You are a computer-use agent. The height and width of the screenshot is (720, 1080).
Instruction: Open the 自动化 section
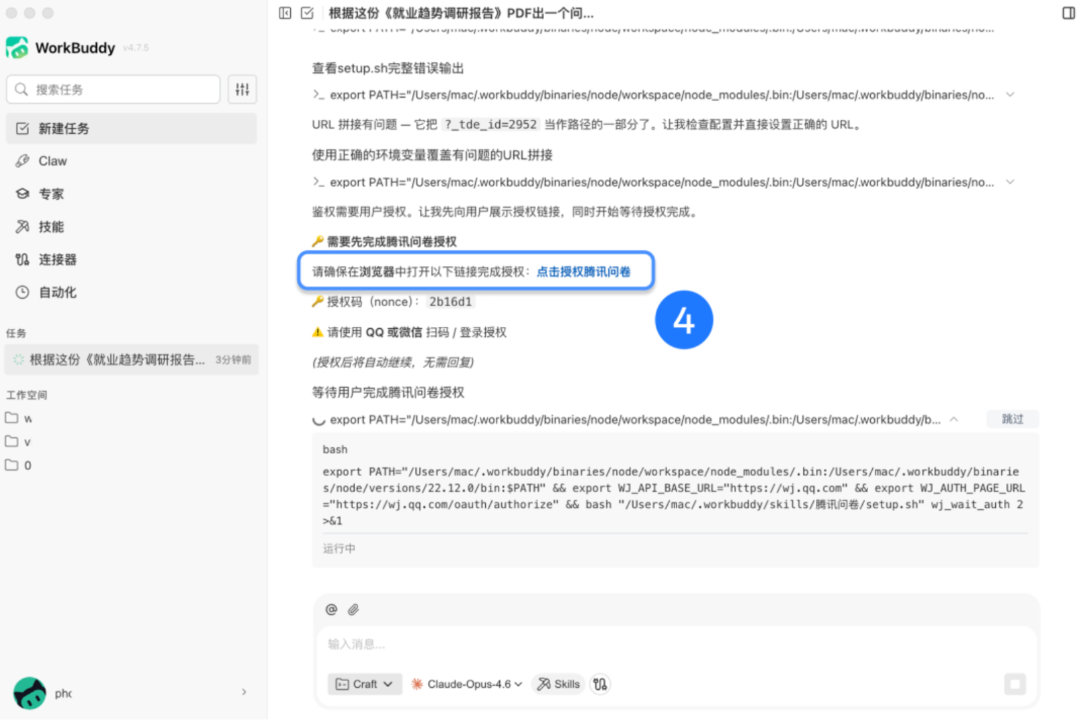[131, 293]
